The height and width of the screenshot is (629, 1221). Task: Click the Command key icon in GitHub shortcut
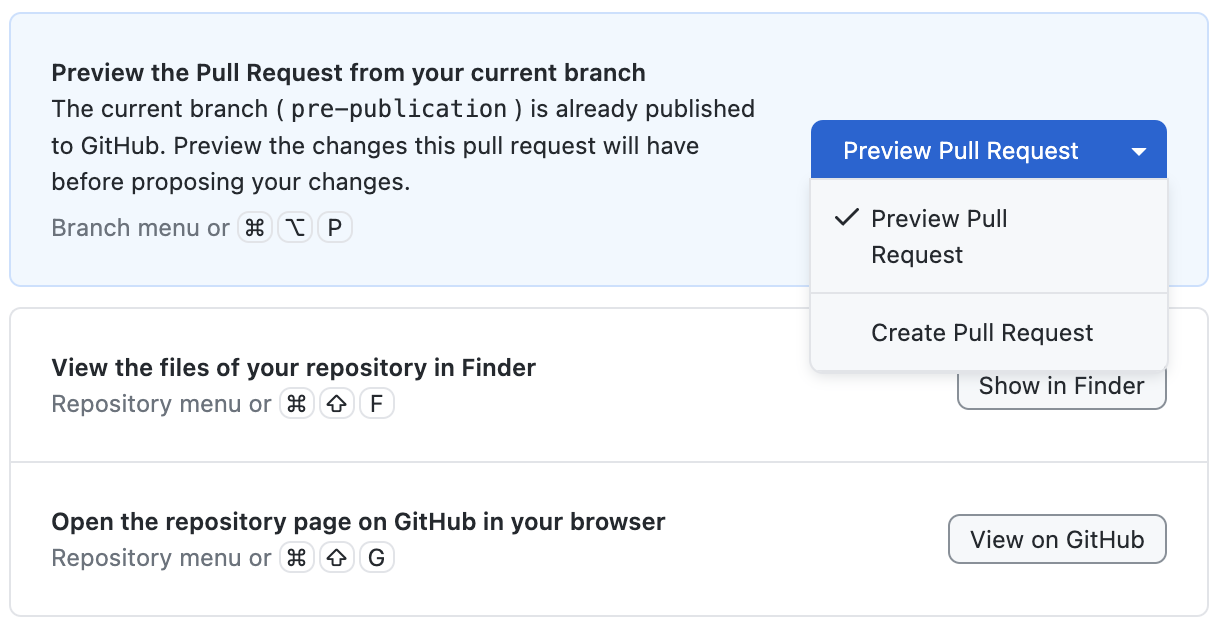point(297,558)
